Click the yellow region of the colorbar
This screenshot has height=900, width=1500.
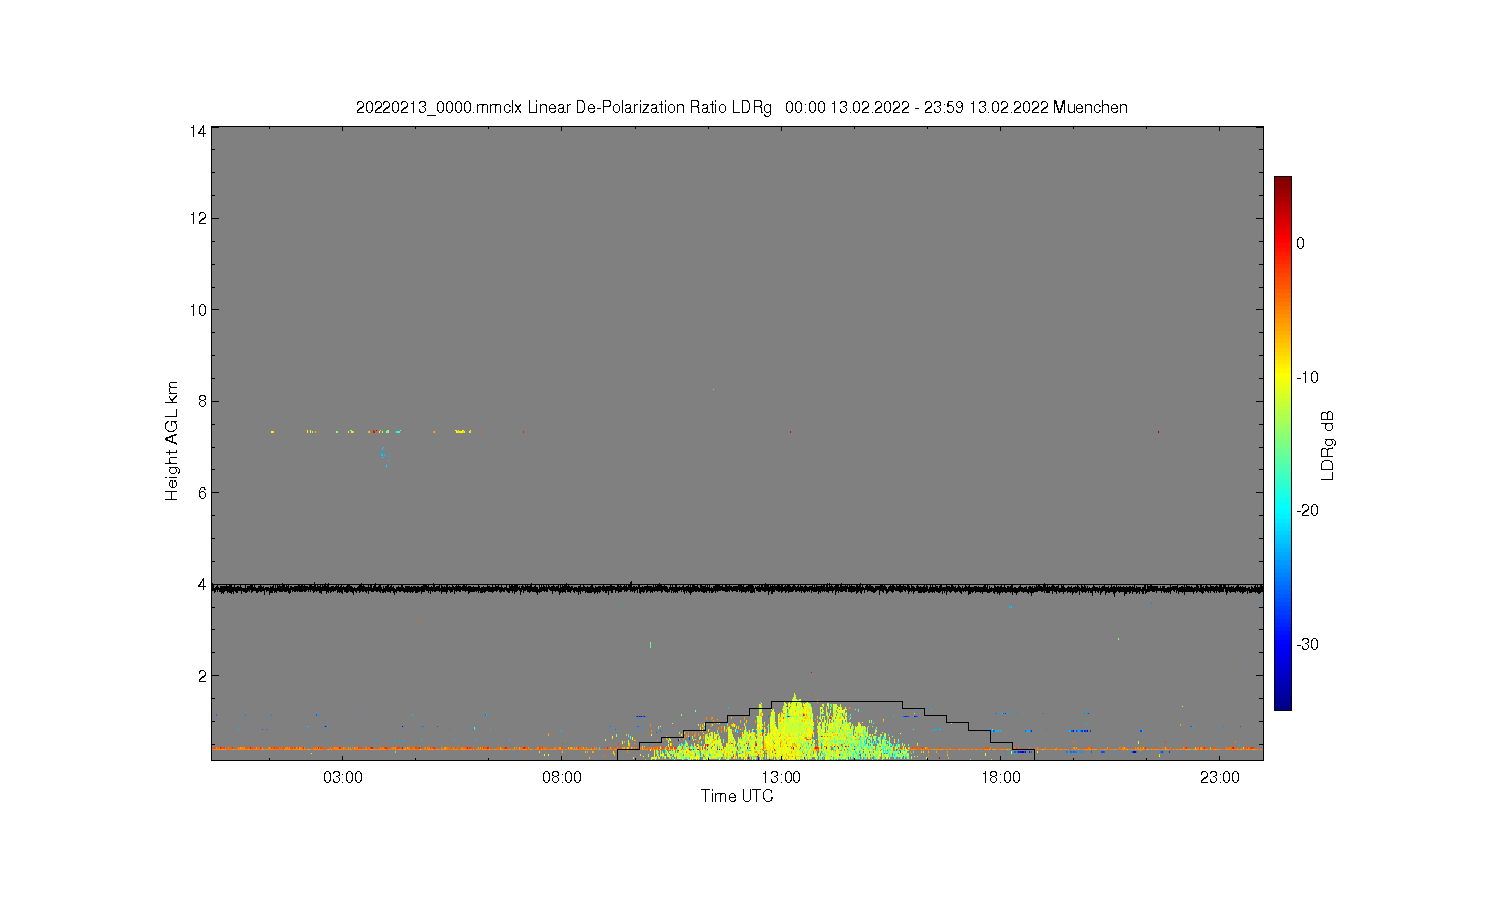point(1283,377)
